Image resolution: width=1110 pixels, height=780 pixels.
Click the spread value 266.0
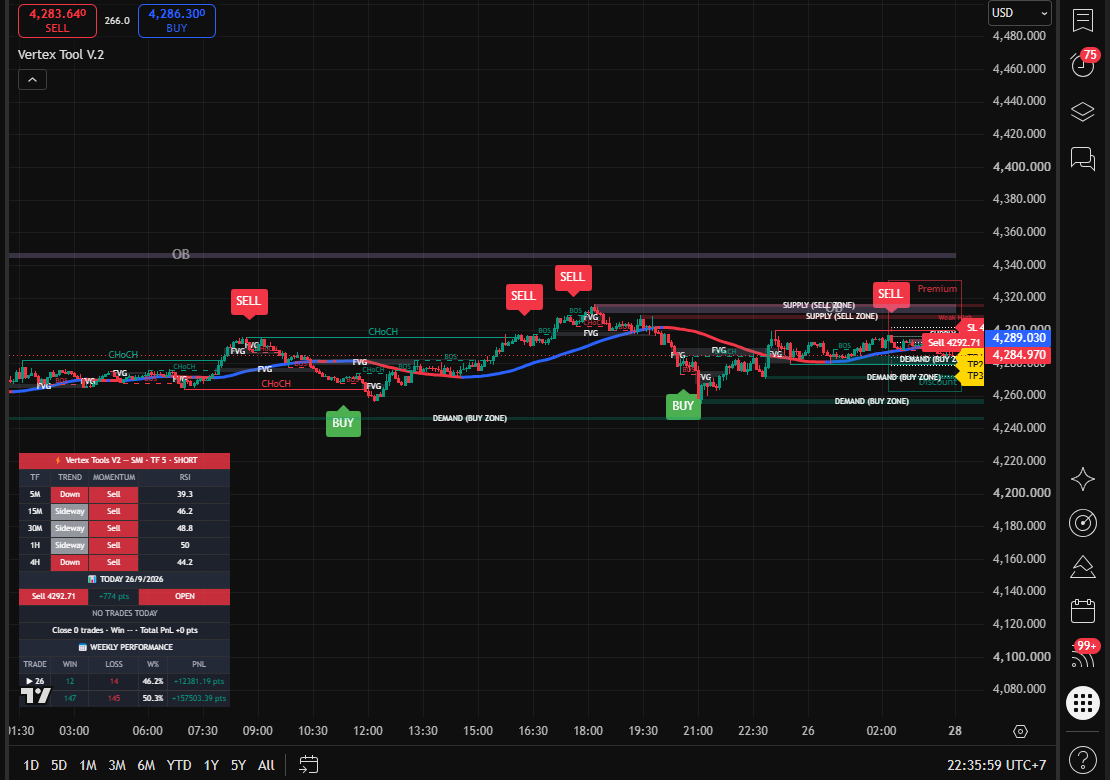tap(117, 21)
